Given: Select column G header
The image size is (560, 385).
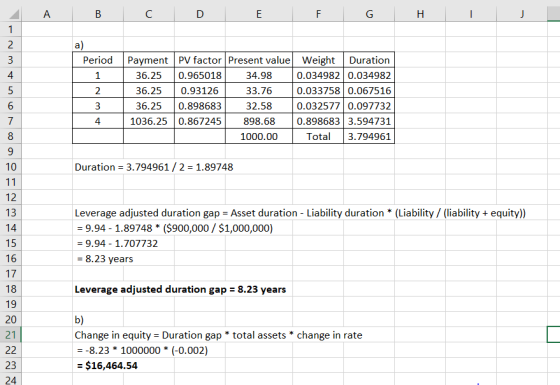Looking at the screenshot, I should click(369, 14).
